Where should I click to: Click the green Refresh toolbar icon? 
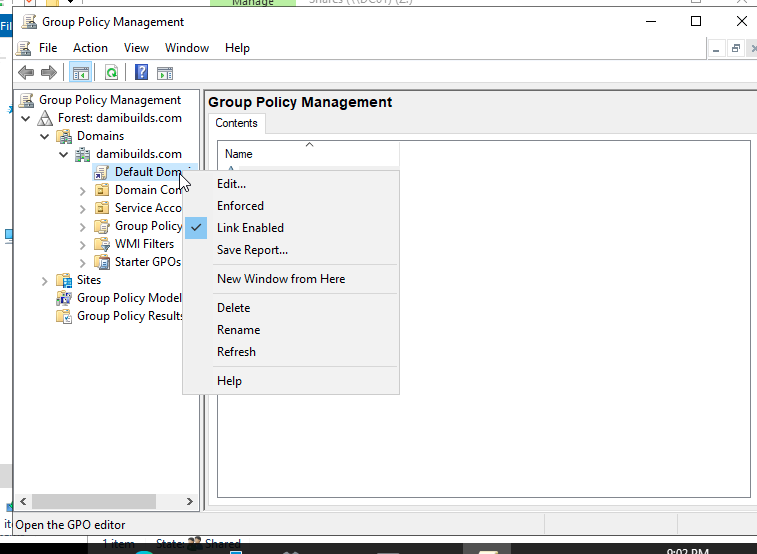click(112, 73)
